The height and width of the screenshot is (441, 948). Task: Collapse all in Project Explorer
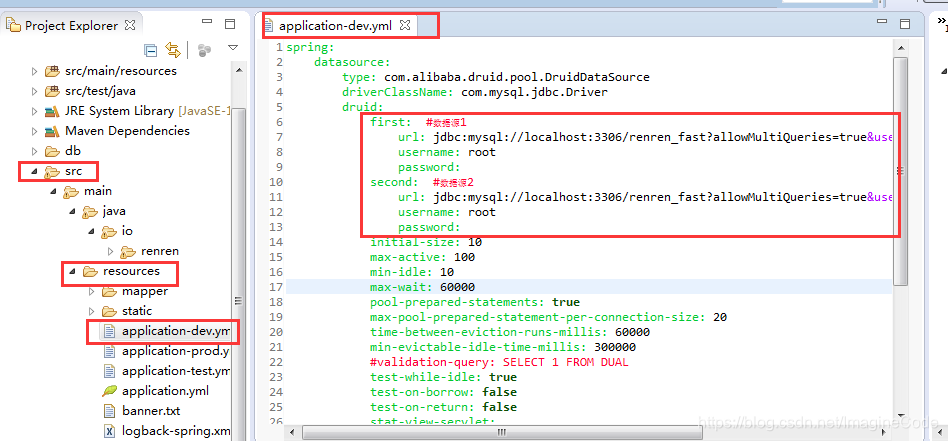tap(151, 50)
